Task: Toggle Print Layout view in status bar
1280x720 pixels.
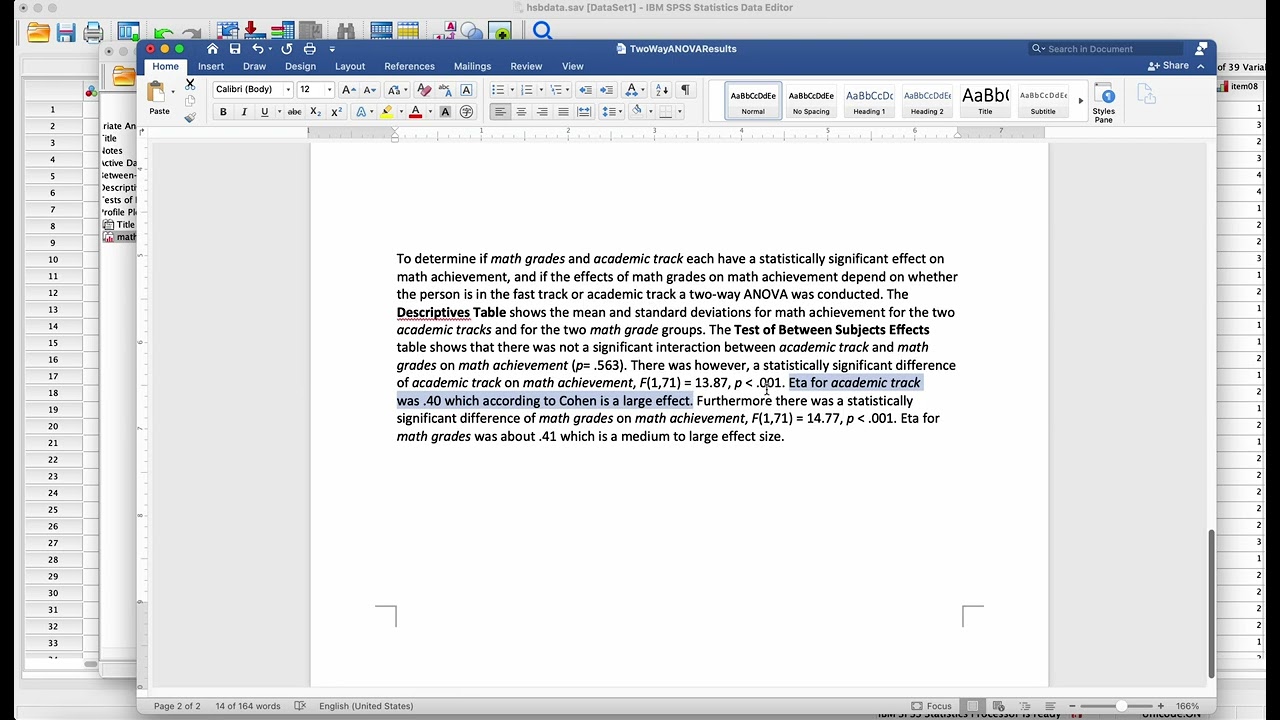Action: coord(973,706)
